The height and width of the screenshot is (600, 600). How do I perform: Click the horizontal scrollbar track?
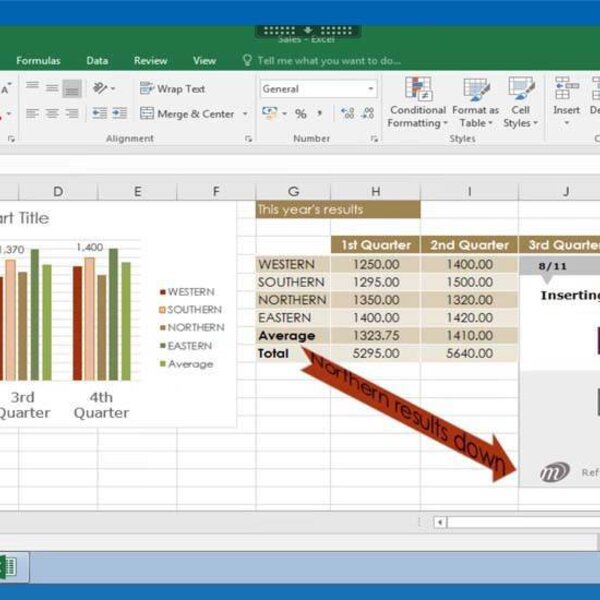[x=524, y=522]
